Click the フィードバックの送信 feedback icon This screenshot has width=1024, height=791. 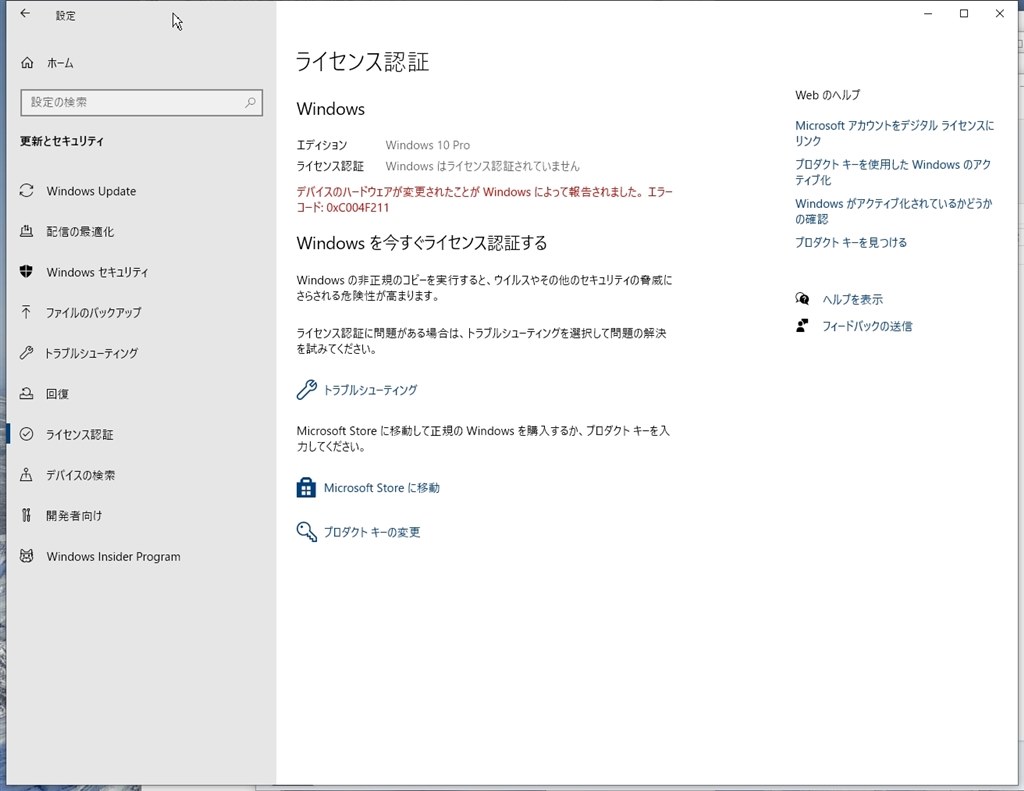coord(801,325)
